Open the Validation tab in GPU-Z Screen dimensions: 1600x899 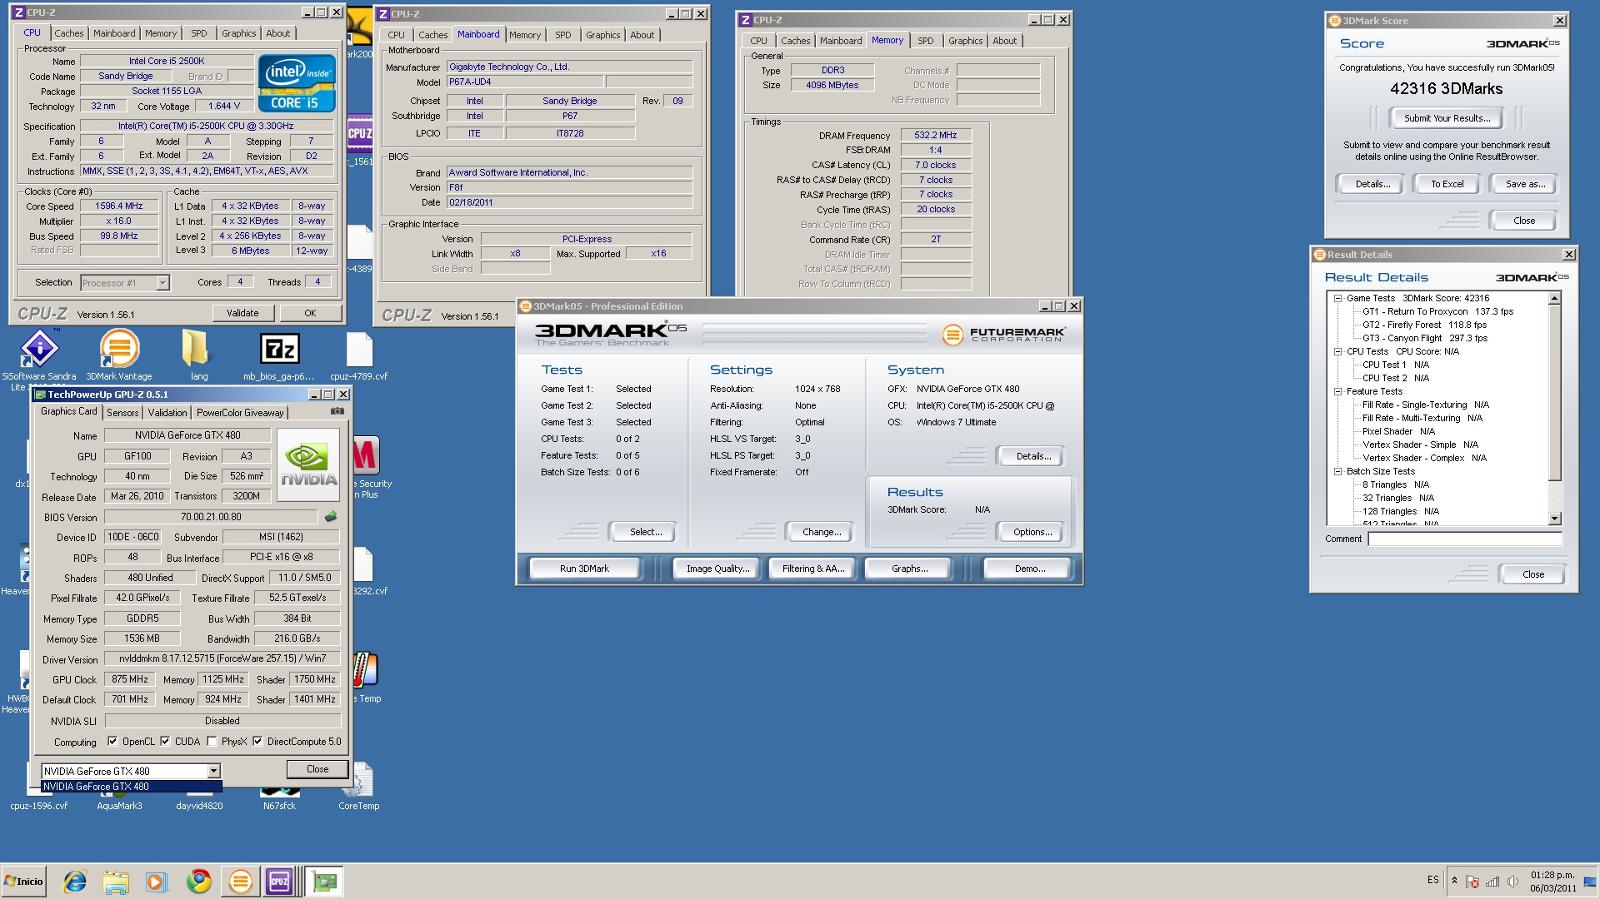pos(167,412)
